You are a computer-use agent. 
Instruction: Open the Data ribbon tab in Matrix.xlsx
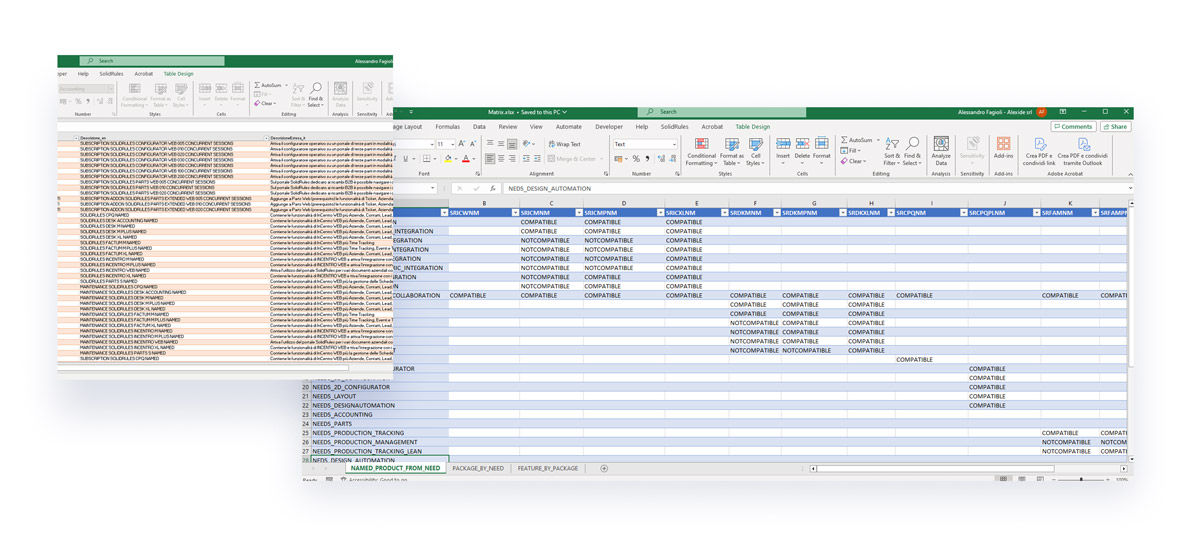point(479,127)
